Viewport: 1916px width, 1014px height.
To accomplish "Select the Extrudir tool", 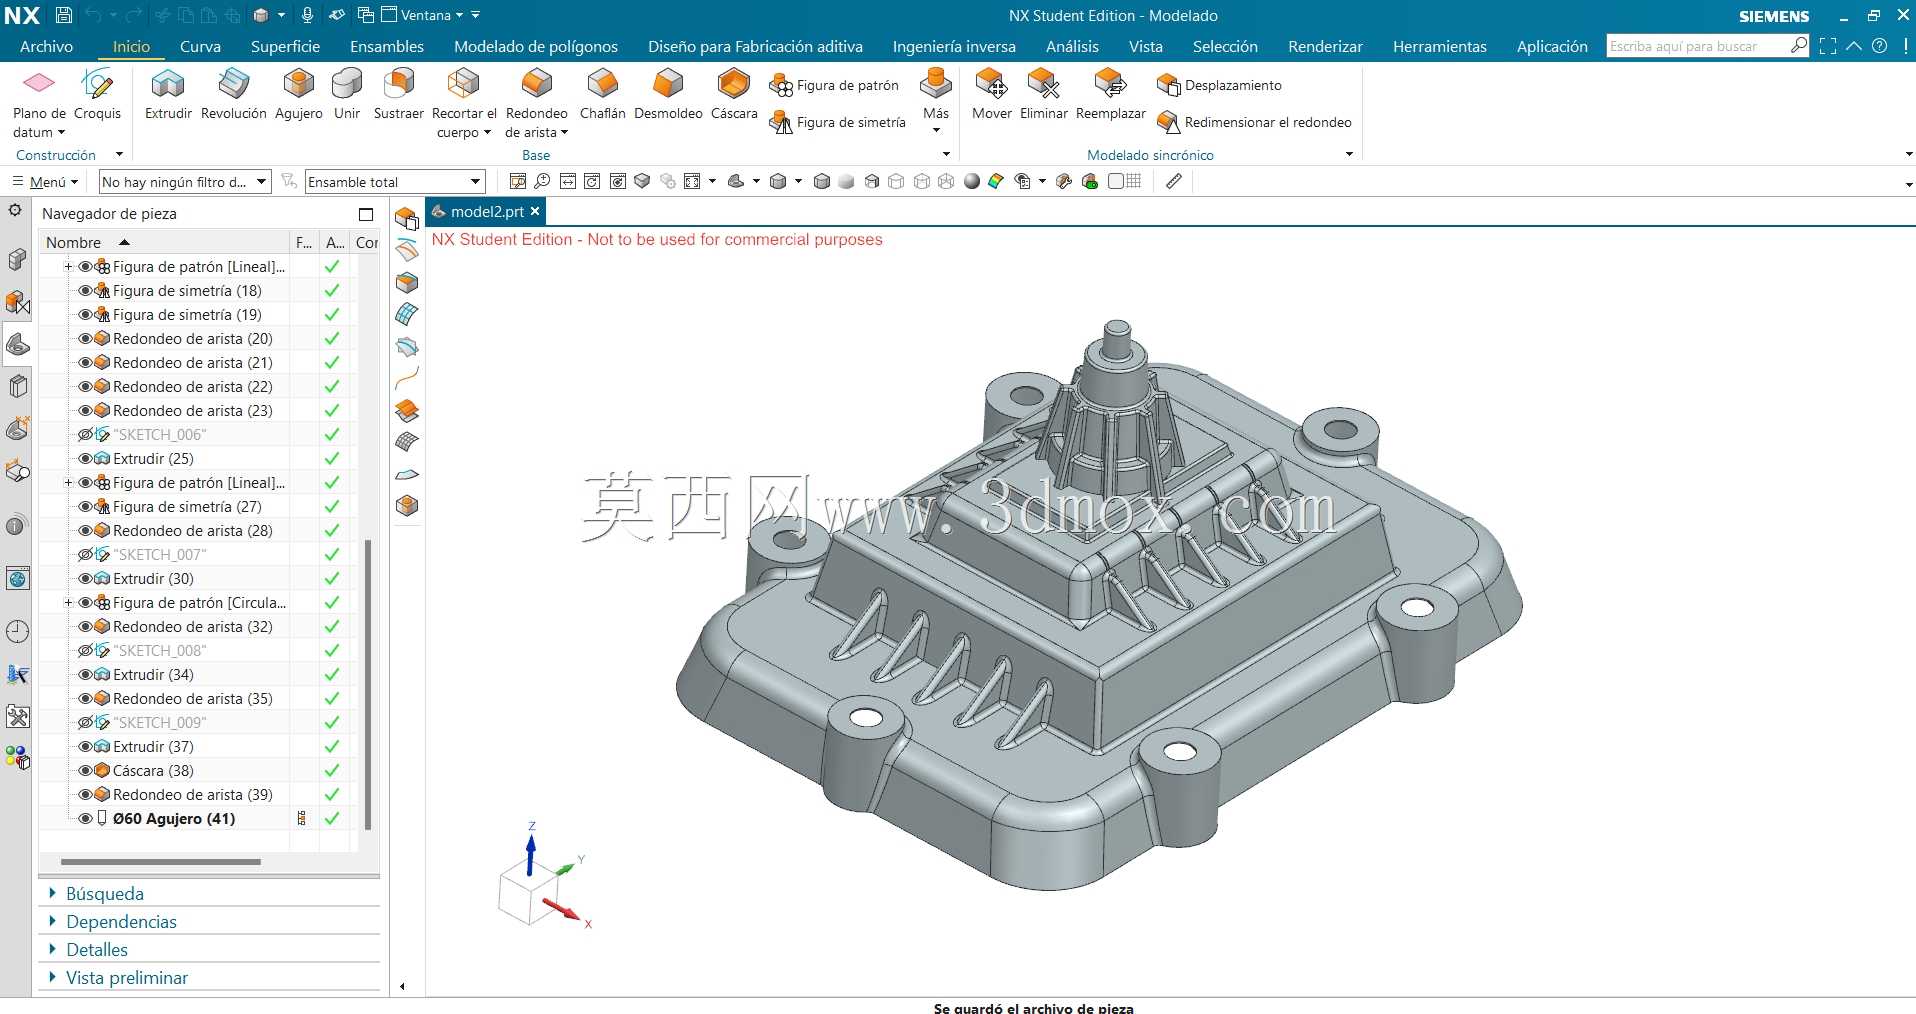I will (x=168, y=95).
